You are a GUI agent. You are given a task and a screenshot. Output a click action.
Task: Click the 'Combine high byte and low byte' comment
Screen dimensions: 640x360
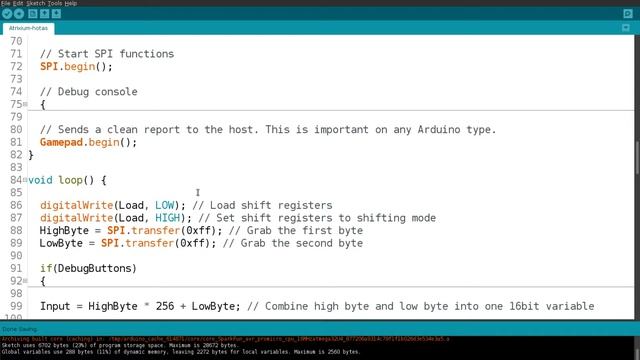pyautogui.click(x=420, y=307)
